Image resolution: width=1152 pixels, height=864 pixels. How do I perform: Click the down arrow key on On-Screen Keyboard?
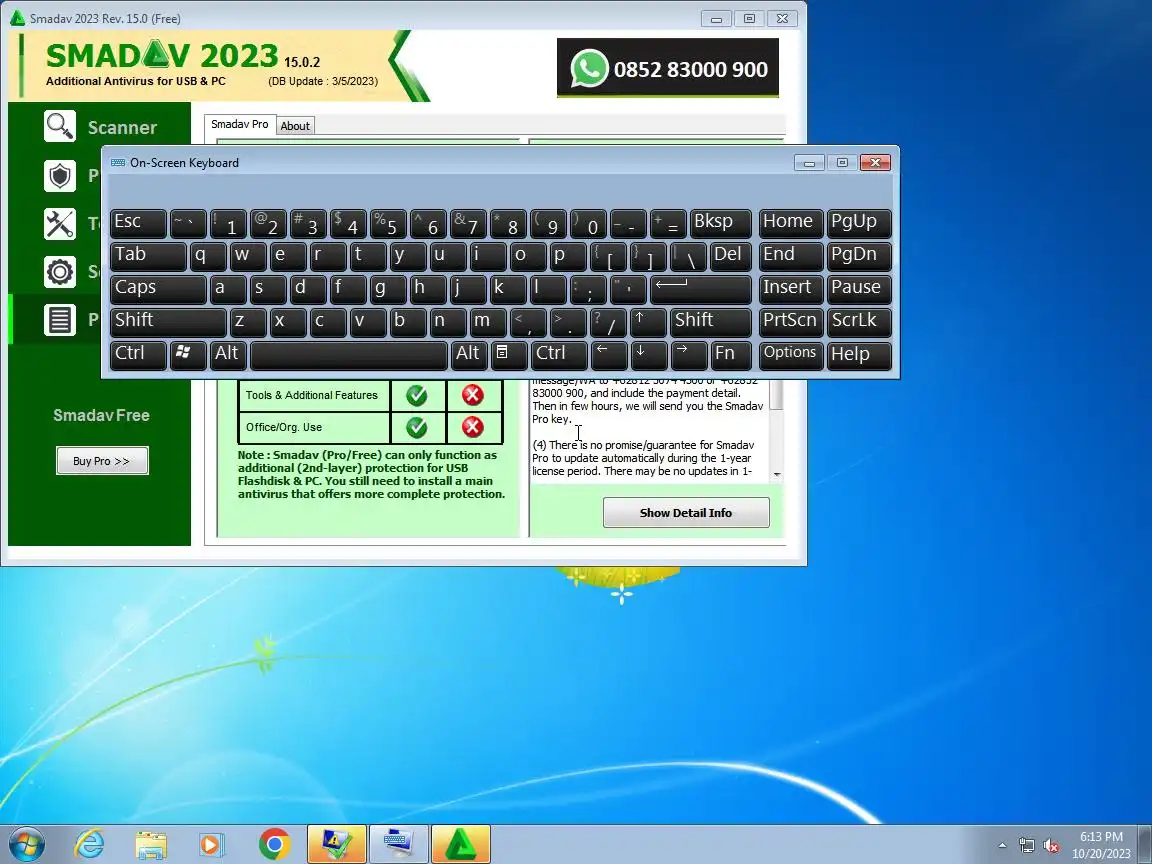tap(649, 354)
